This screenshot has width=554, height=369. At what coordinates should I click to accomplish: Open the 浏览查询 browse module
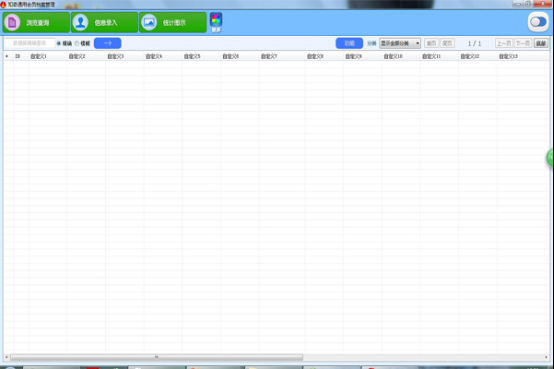coord(36,23)
